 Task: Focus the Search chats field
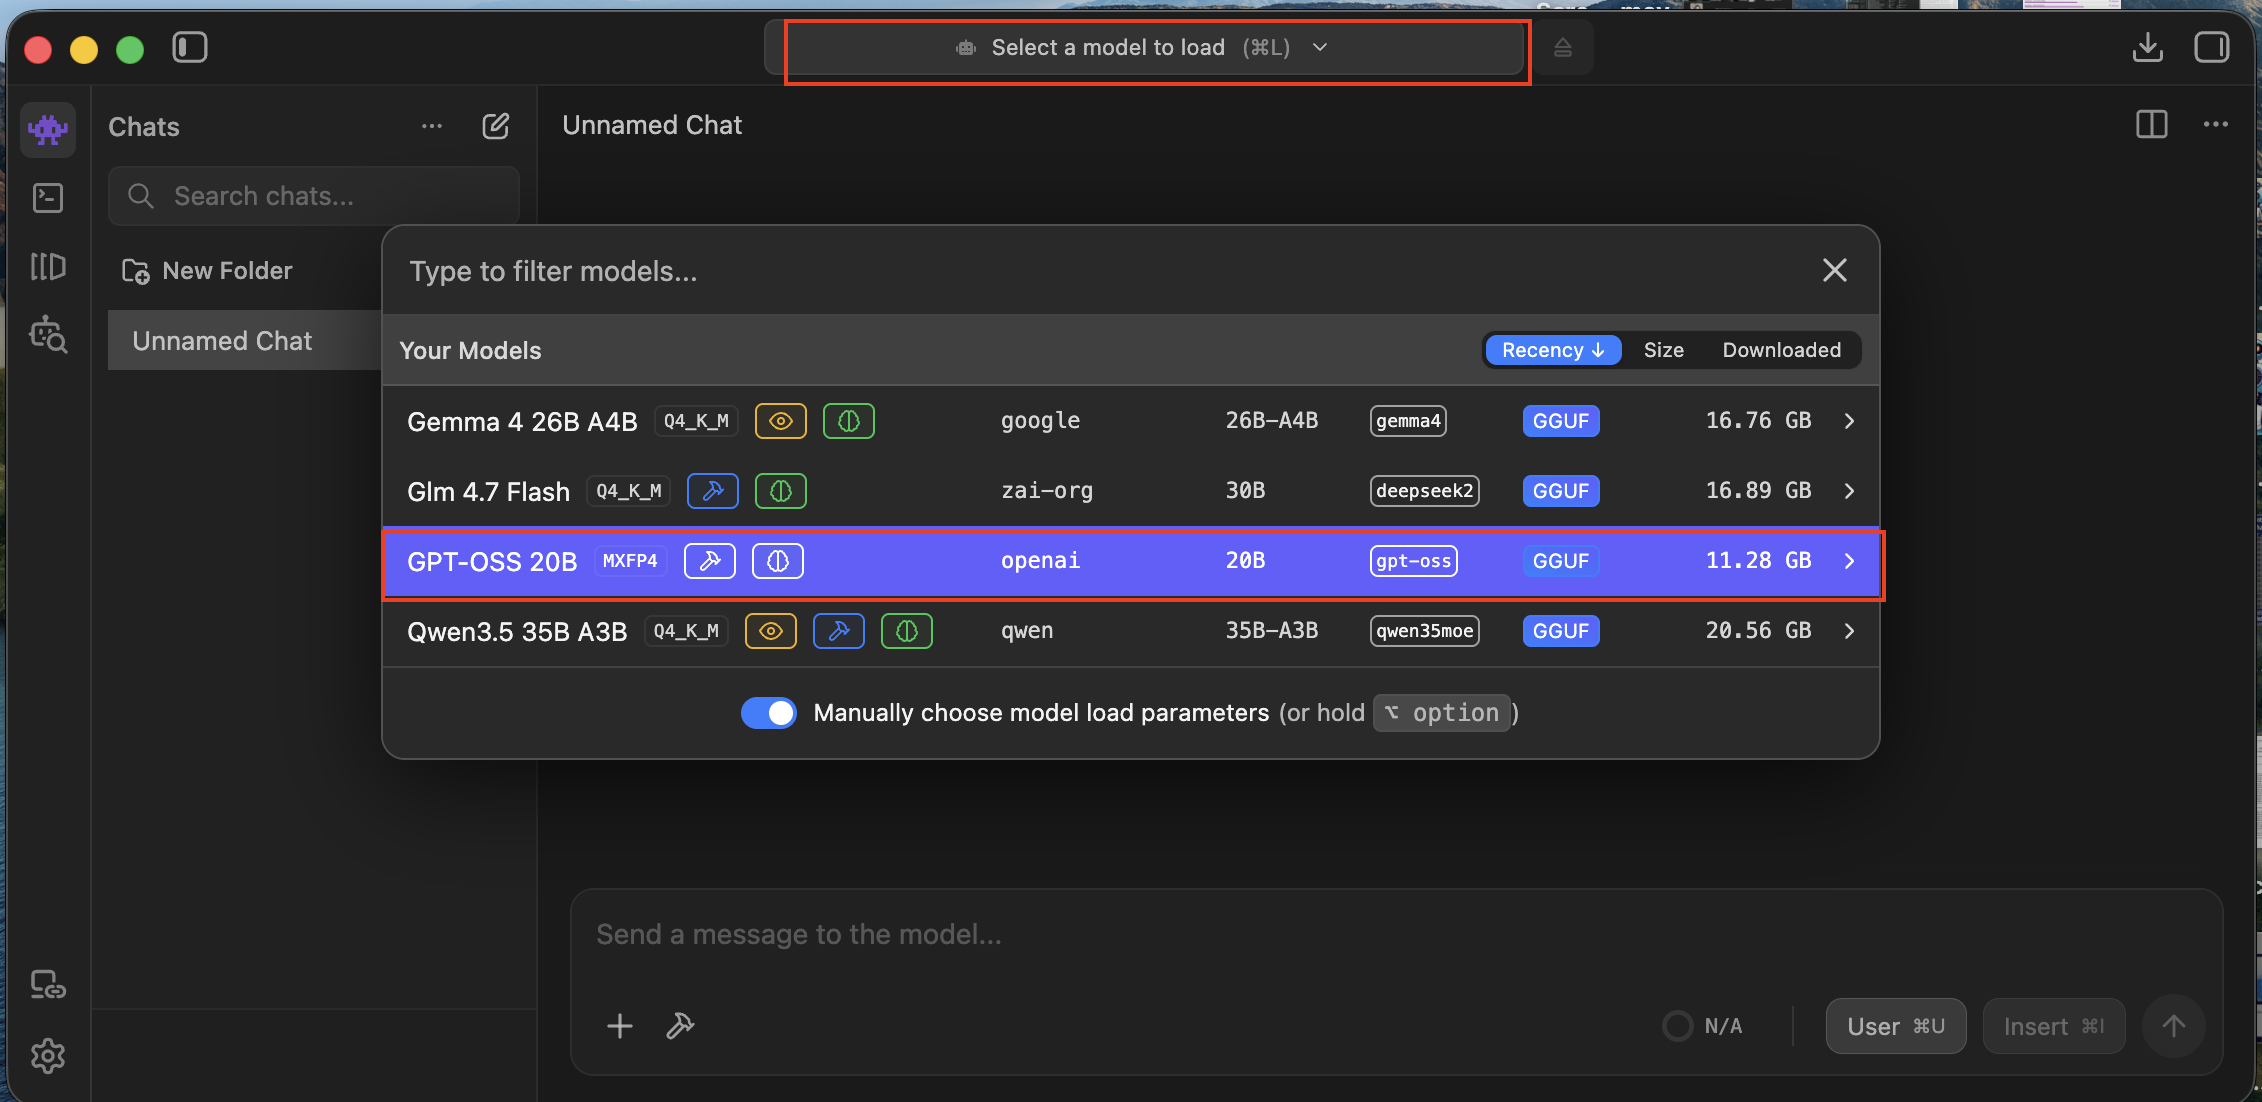[314, 196]
